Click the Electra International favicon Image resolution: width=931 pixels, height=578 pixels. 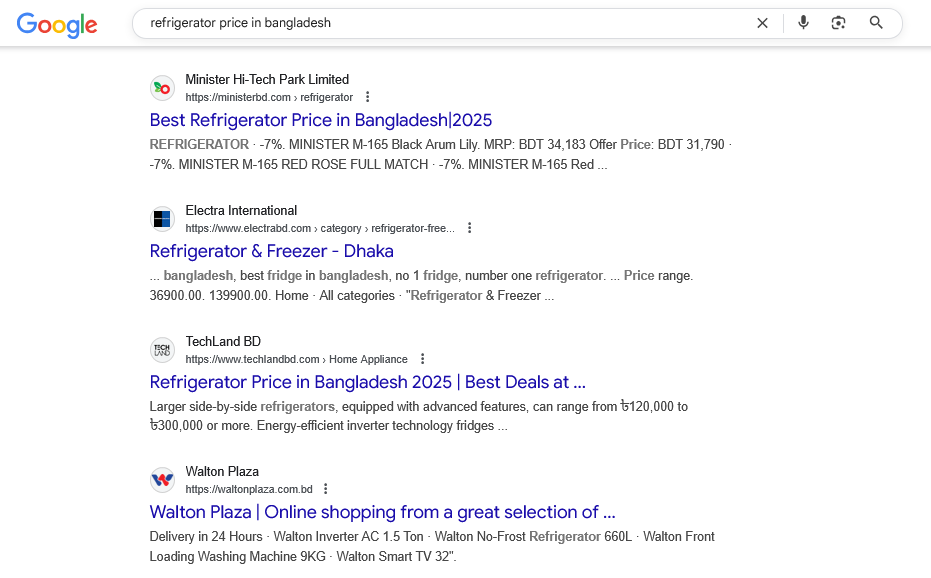(x=162, y=219)
